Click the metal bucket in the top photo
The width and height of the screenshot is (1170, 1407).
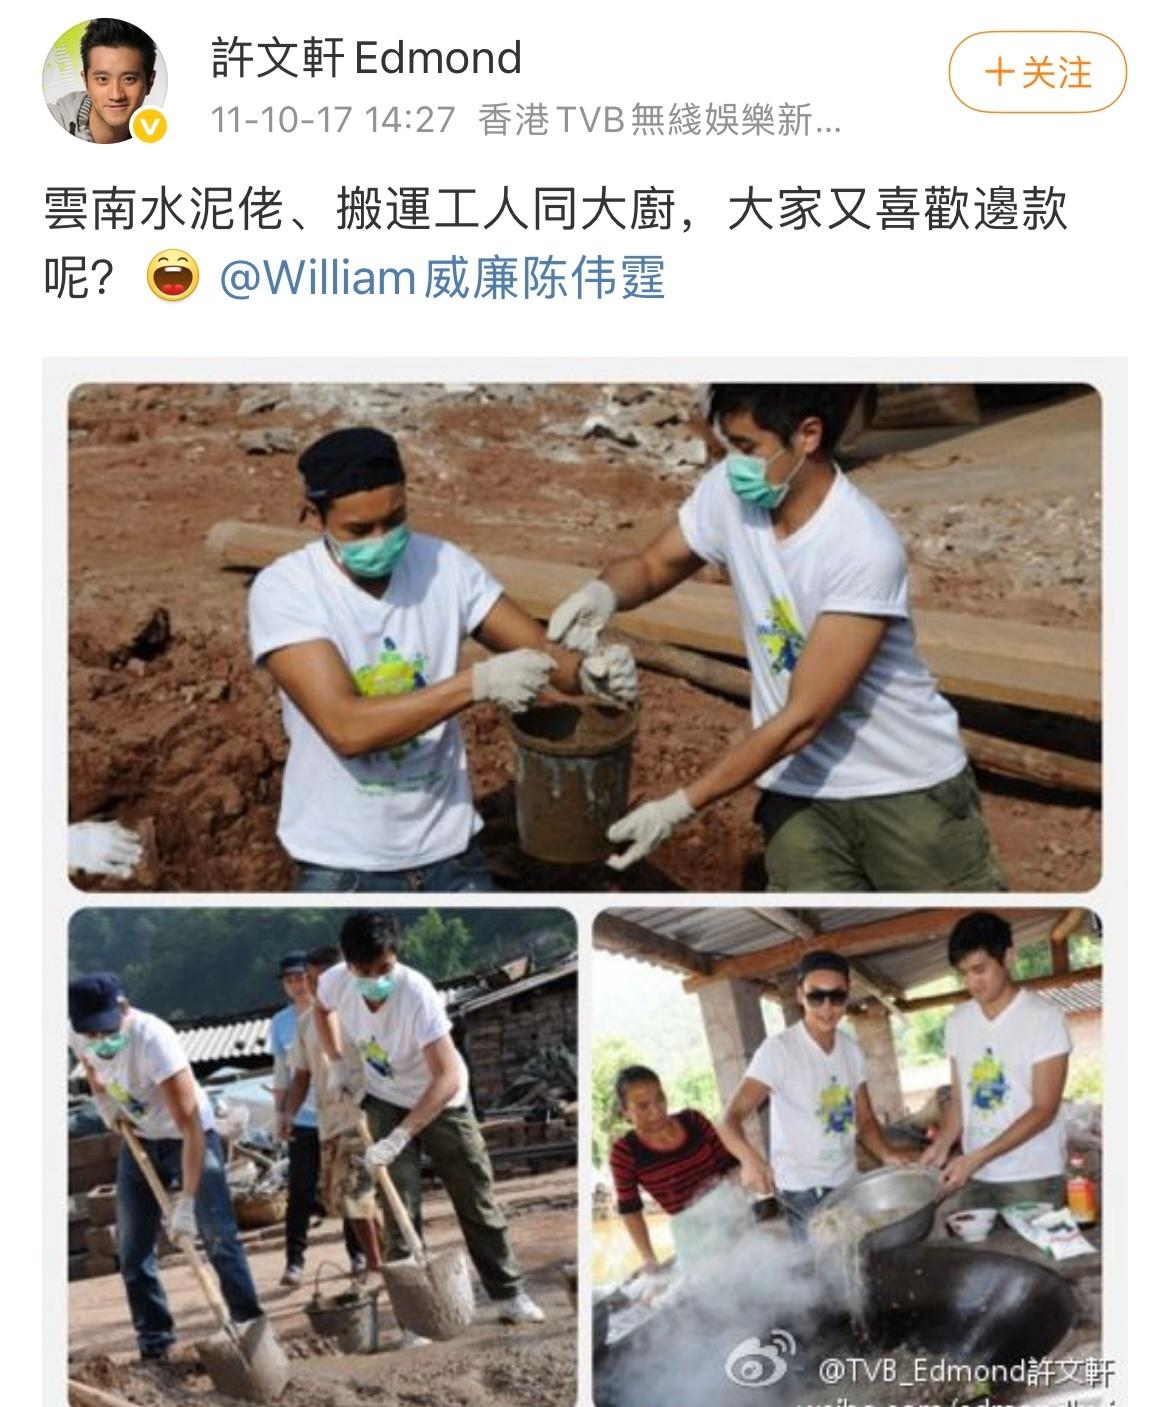572,779
